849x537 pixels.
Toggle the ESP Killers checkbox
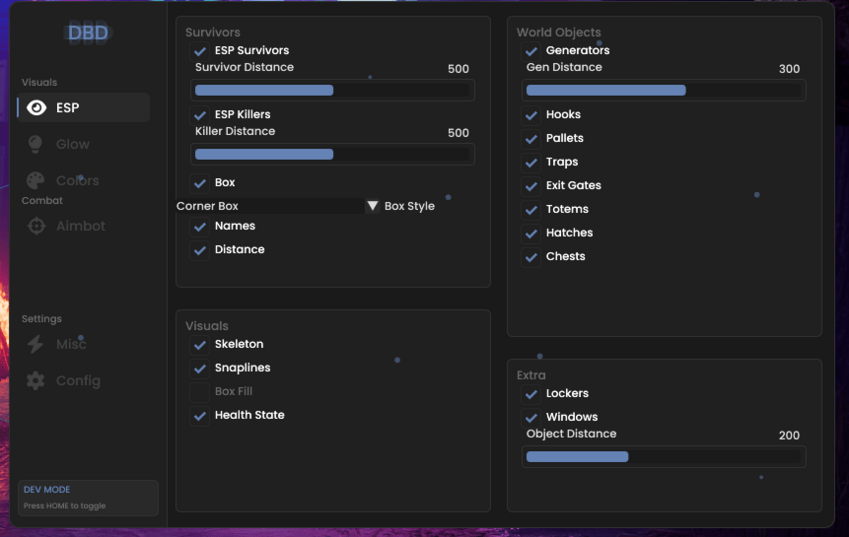point(200,115)
